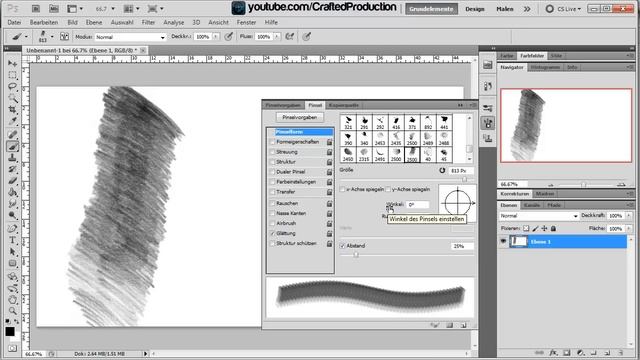Expand more workspaces chevron
This screenshot has width=640, height=360.
[527, 9]
